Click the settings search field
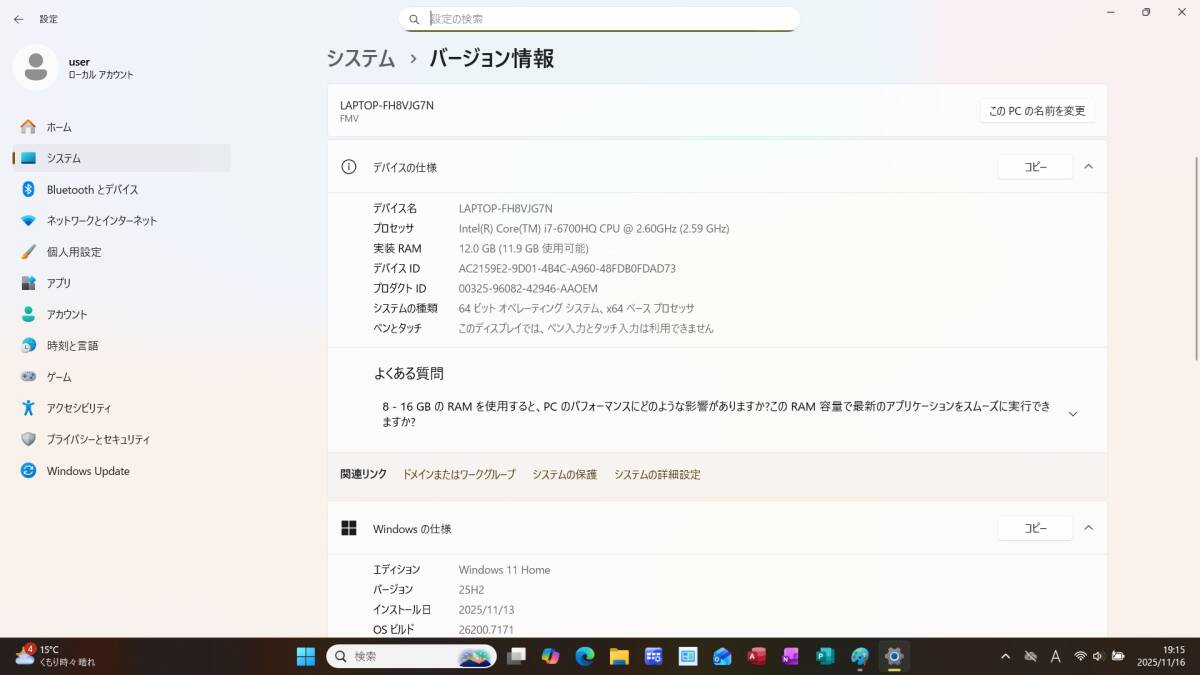This screenshot has height=675, width=1200. click(600, 18)
